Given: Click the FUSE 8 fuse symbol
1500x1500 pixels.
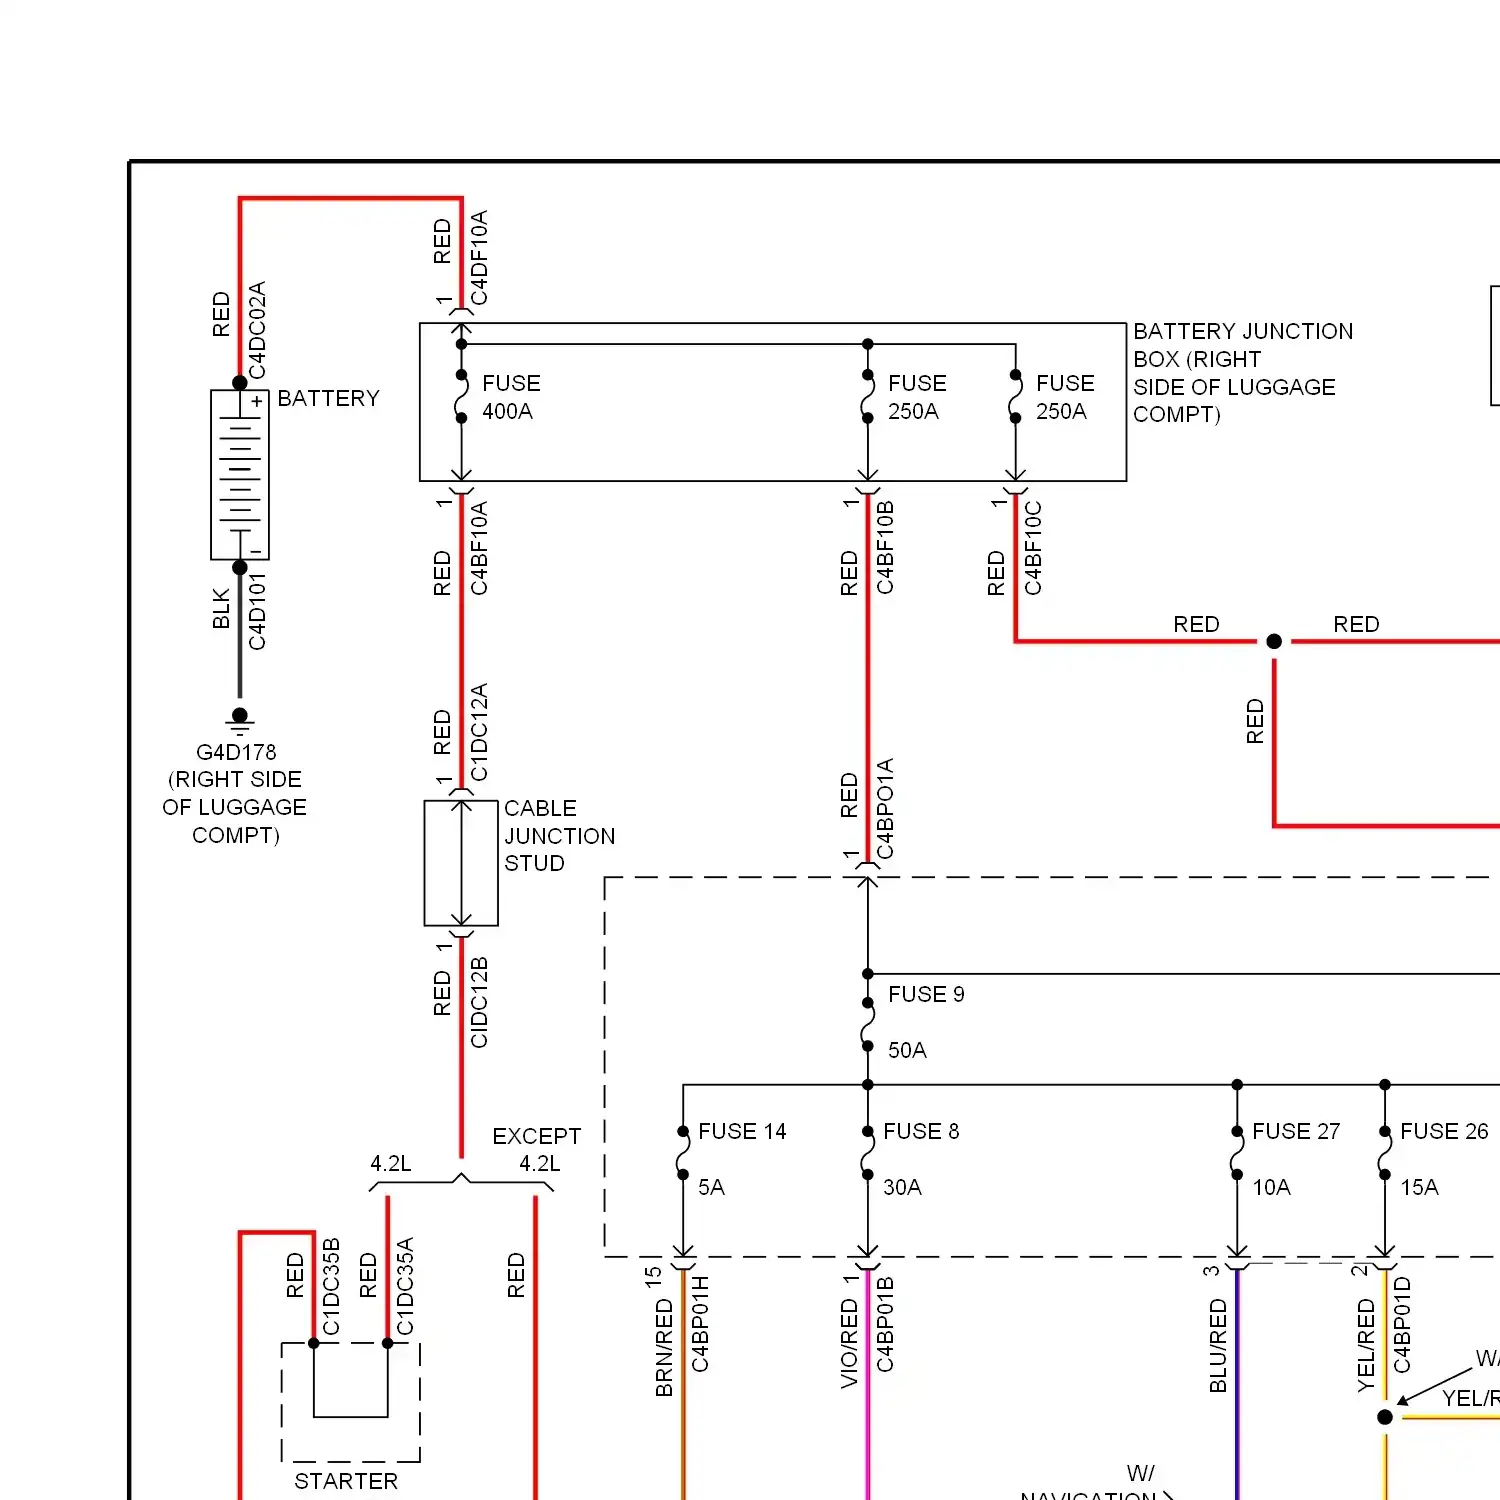Looking at the screenshot, I should tap(867, 1152).
